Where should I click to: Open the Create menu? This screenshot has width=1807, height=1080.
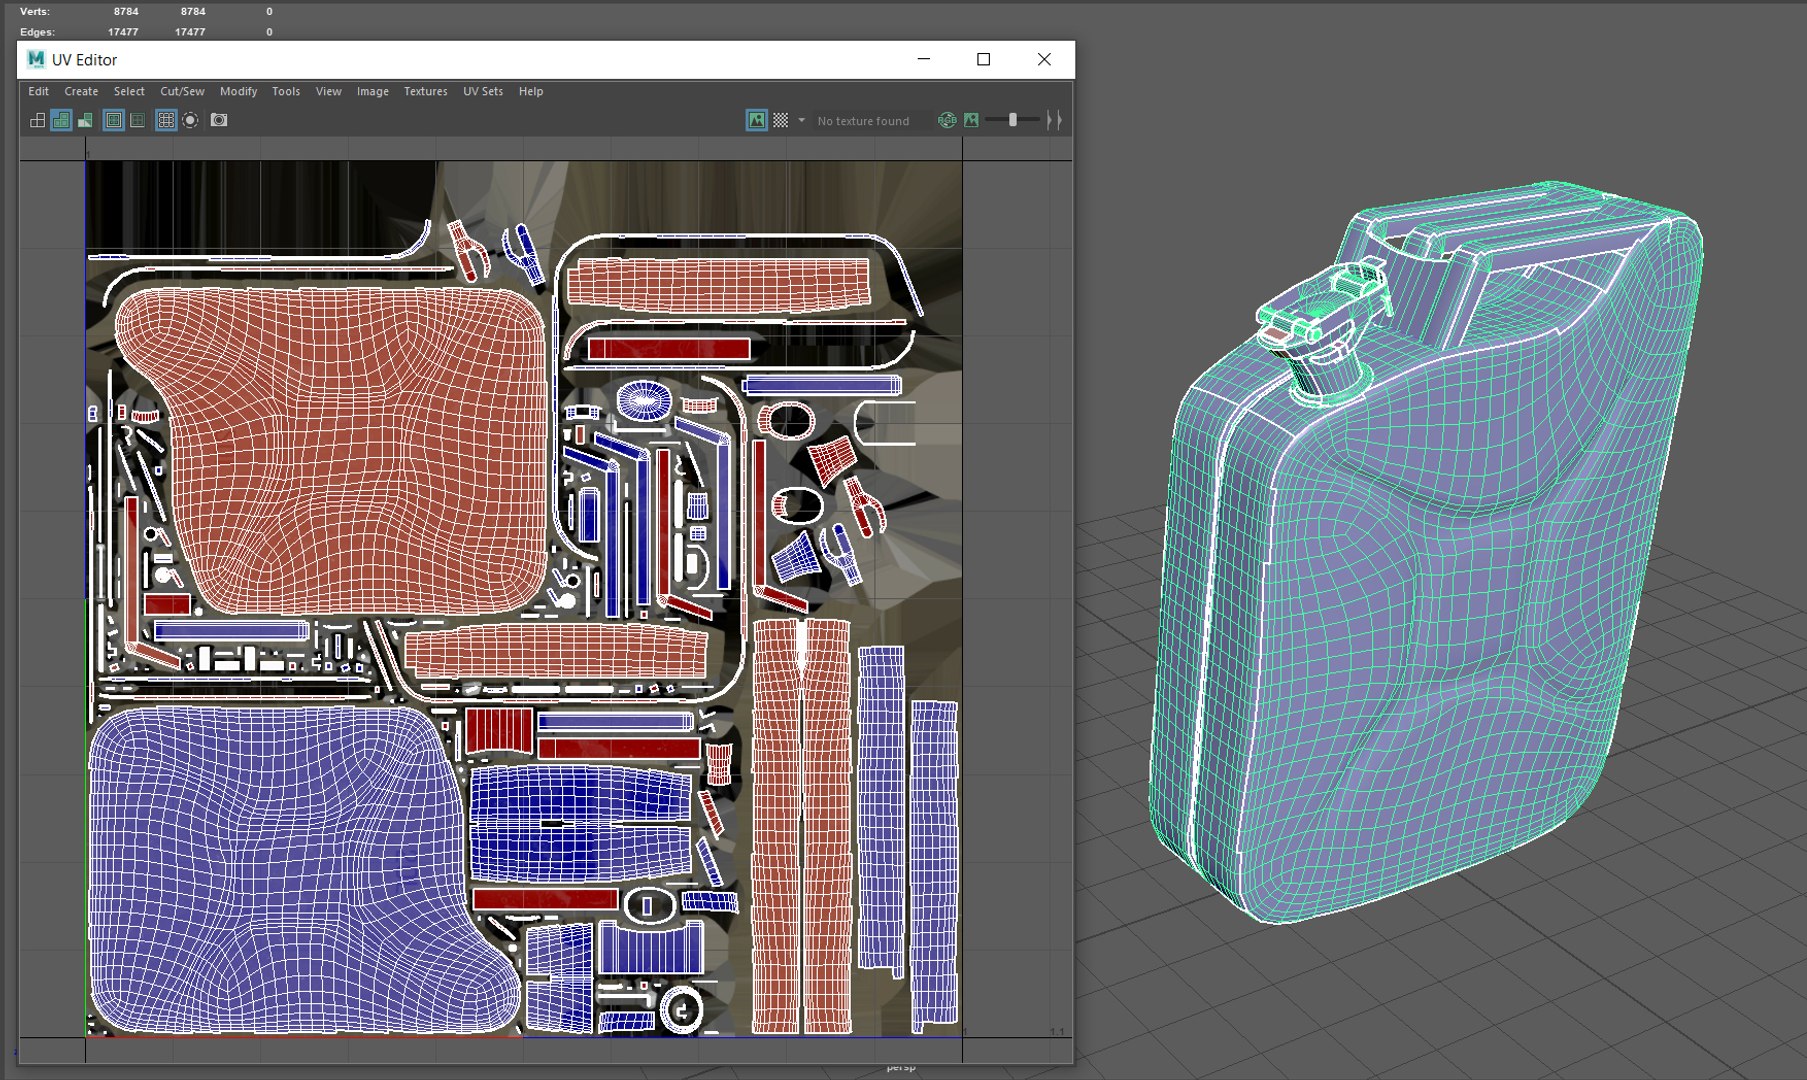coord(81,91)
